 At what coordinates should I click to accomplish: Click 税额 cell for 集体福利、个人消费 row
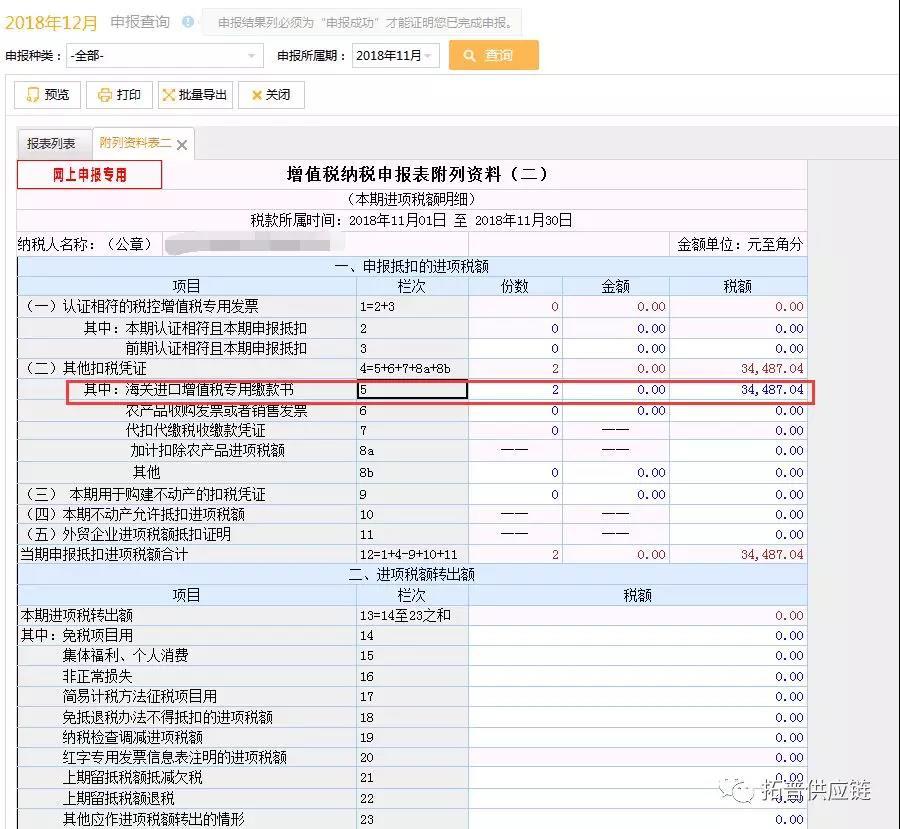click(637, 656)
